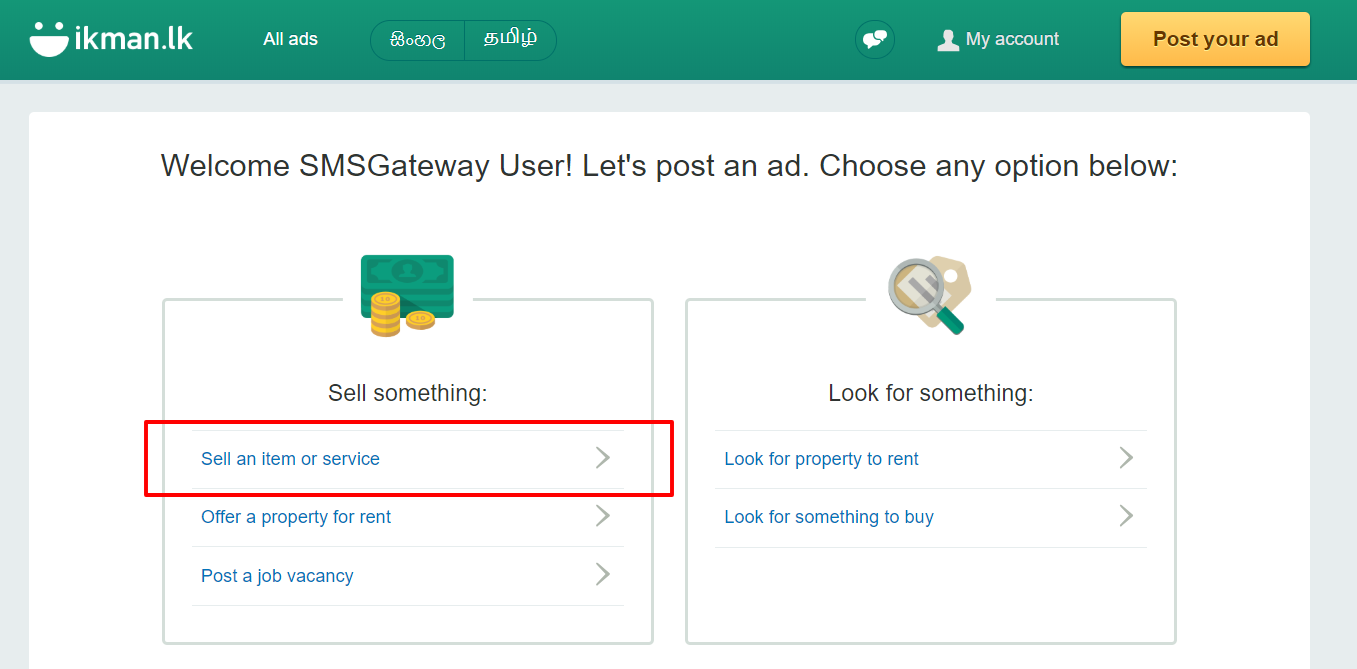Click the money and coins illustration
The image size is (1357, 669).
(408, 295)
